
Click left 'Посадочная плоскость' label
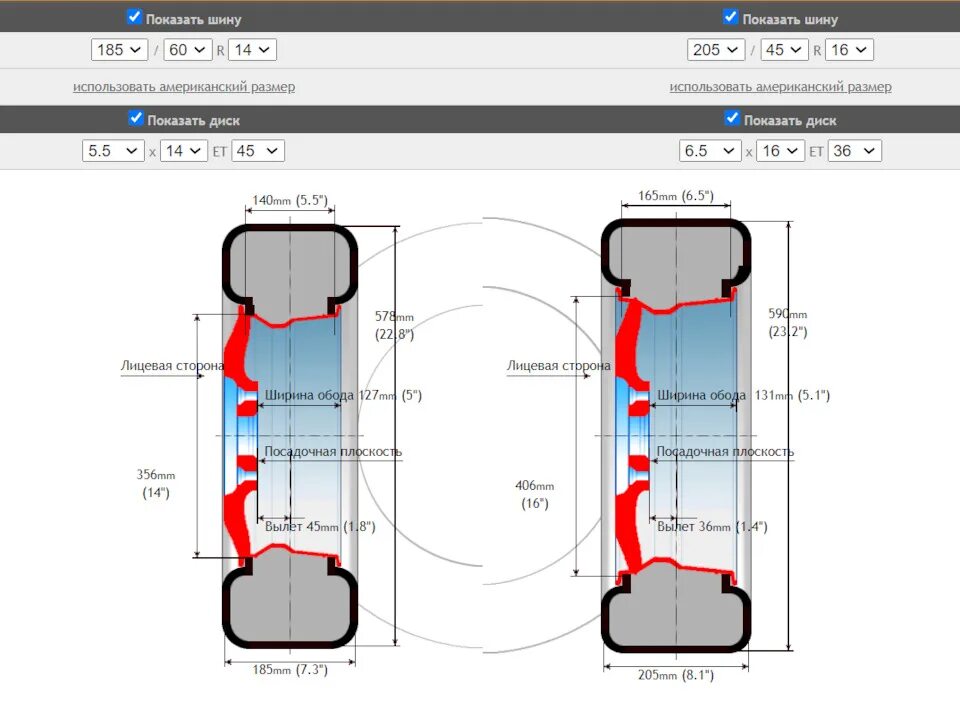pyautogui.click(x=333, y=451)
